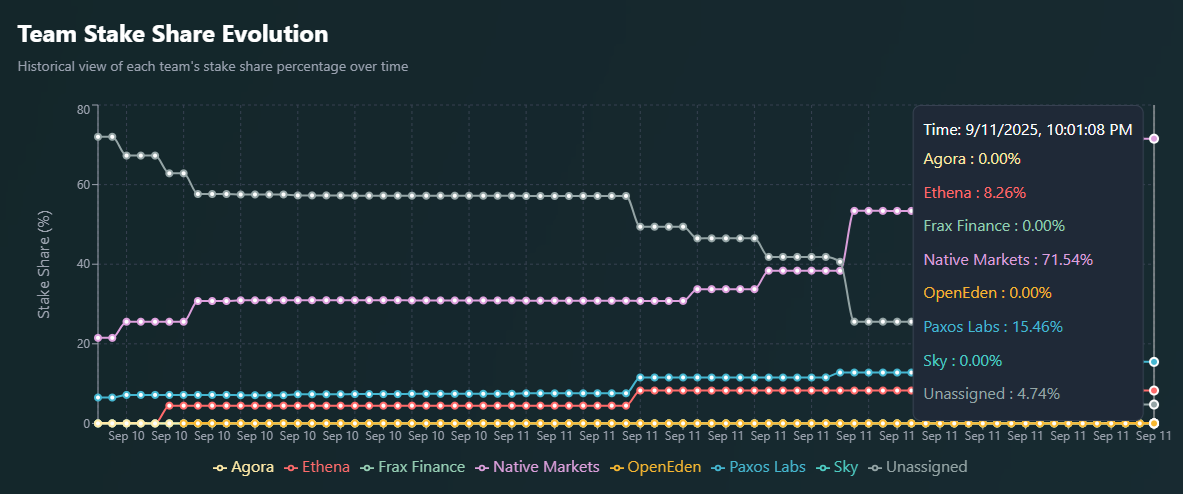Click the Unassigned legend marker icon

(875, 468)
